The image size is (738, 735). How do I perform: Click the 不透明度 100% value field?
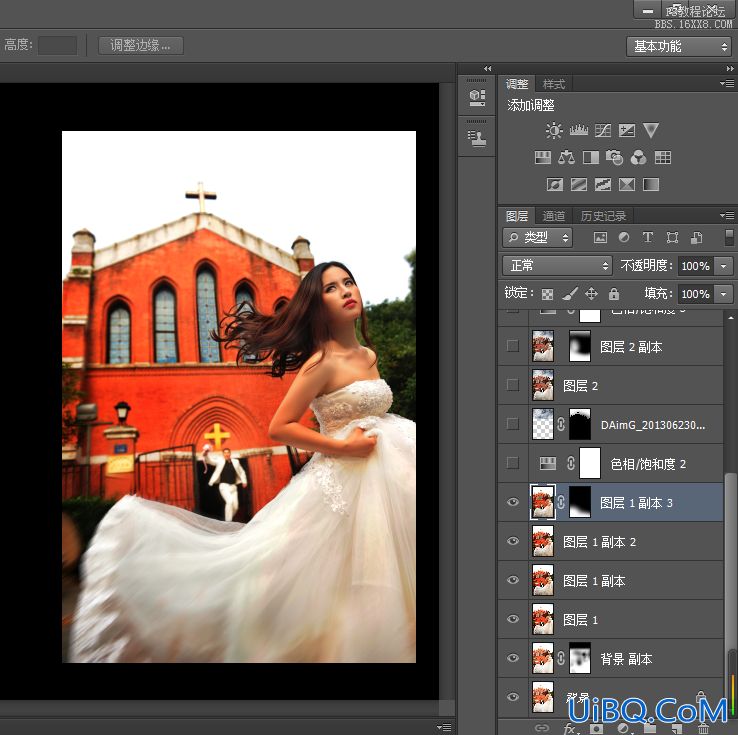(696, 266)
